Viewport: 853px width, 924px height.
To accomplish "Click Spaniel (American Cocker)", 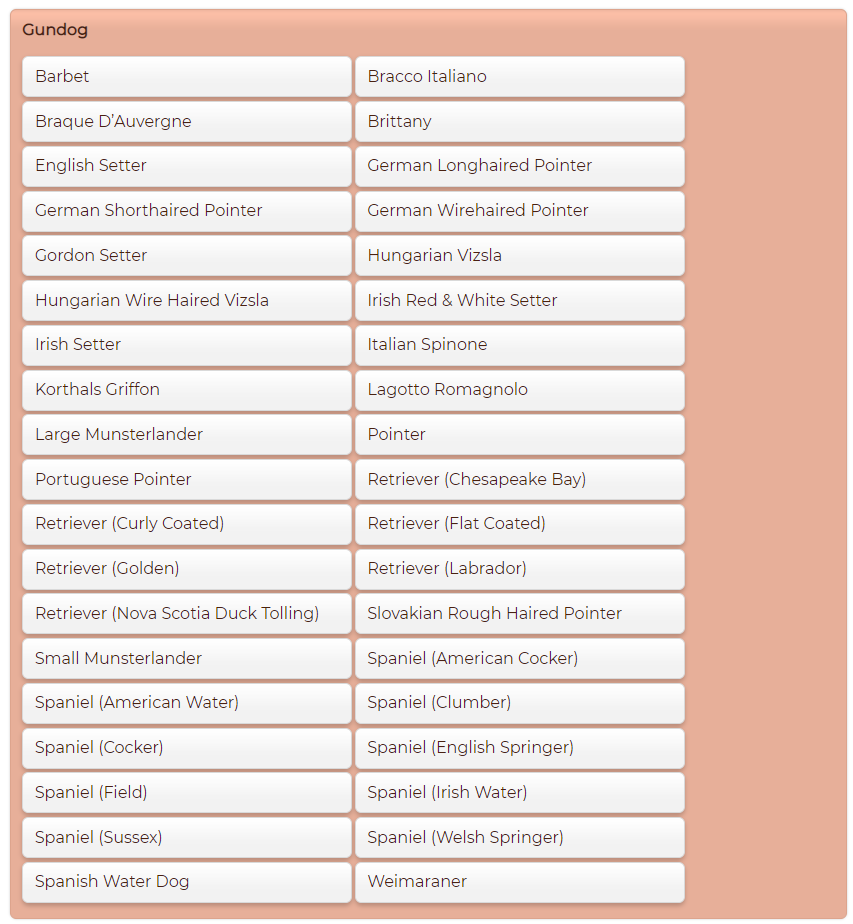I will tap(519, 658).
